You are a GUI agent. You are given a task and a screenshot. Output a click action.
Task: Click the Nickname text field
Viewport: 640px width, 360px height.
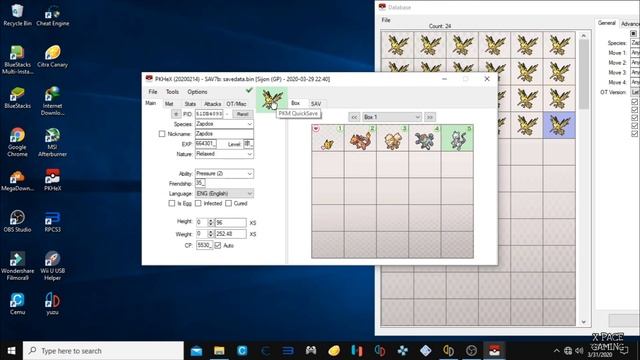[224, 134]
